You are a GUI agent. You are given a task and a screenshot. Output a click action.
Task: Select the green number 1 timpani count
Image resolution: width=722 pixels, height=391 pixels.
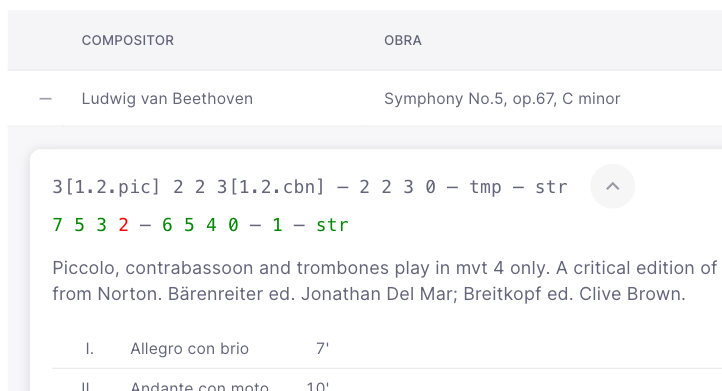click(277, 225)
